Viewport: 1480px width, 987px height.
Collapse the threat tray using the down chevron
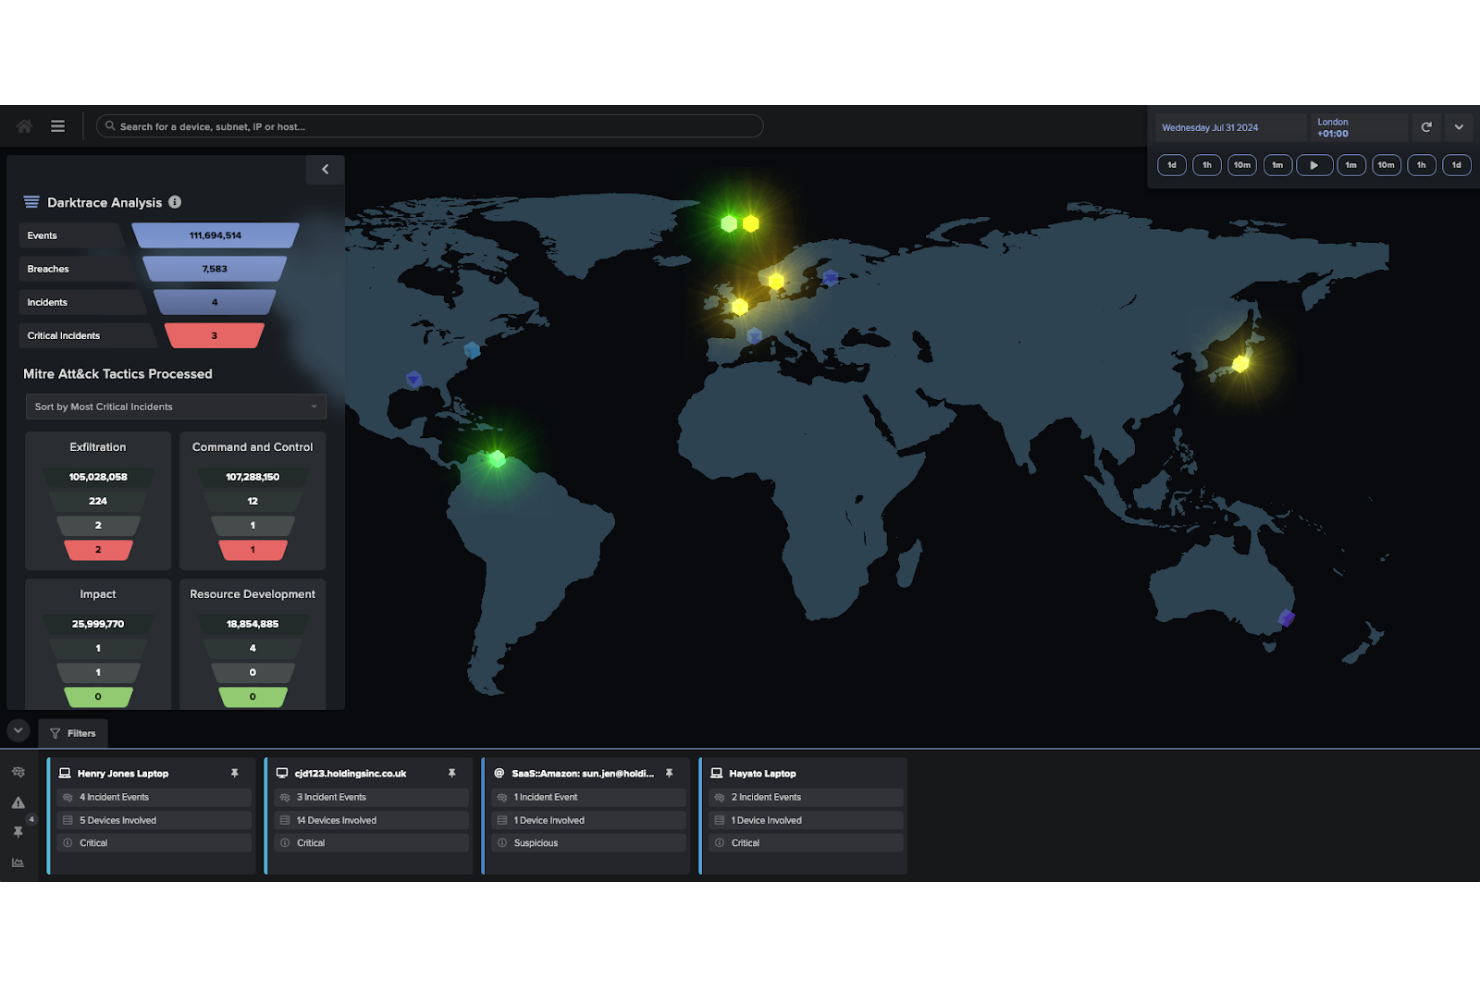17,731
